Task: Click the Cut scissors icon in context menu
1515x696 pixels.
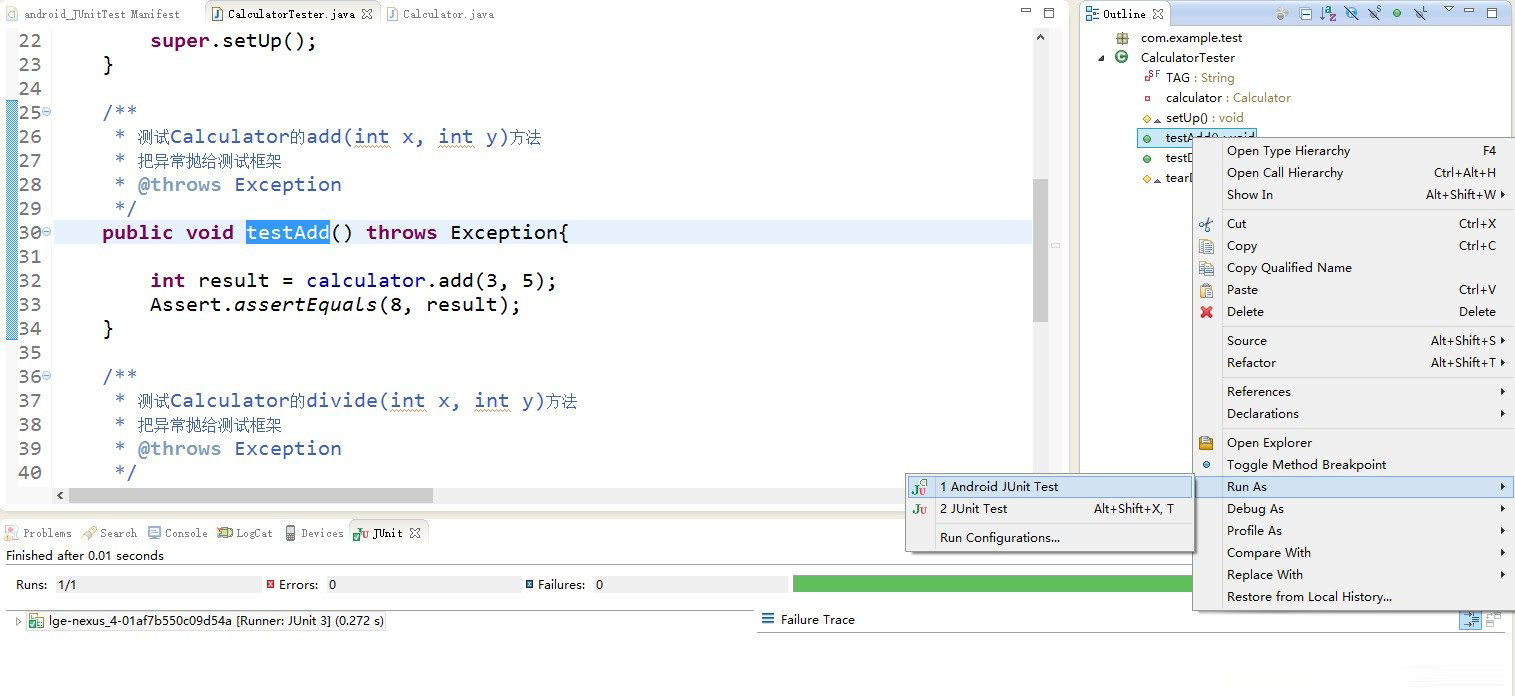Action: tap(1206, 224)
